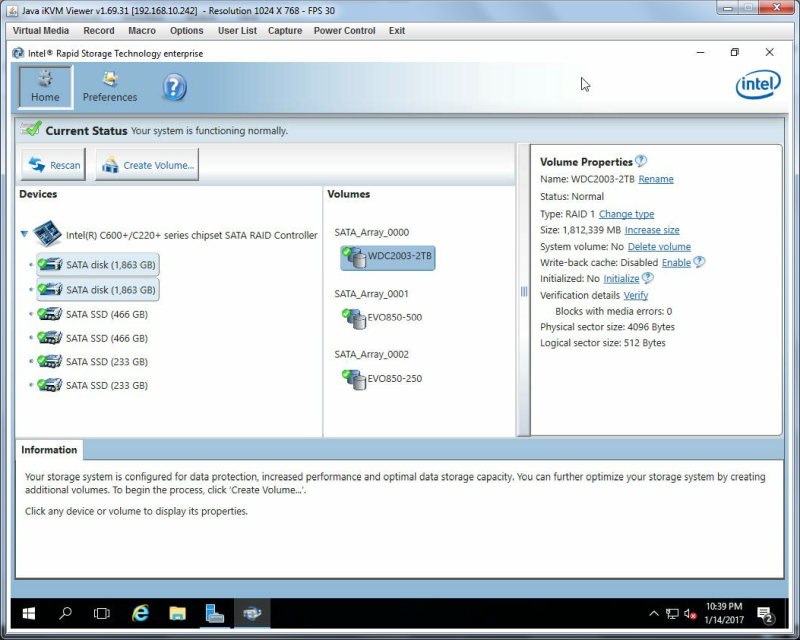The height and width of the screenshot is (640, 800).
Task: Click the Create Volume button
Action: click(147, 165)
